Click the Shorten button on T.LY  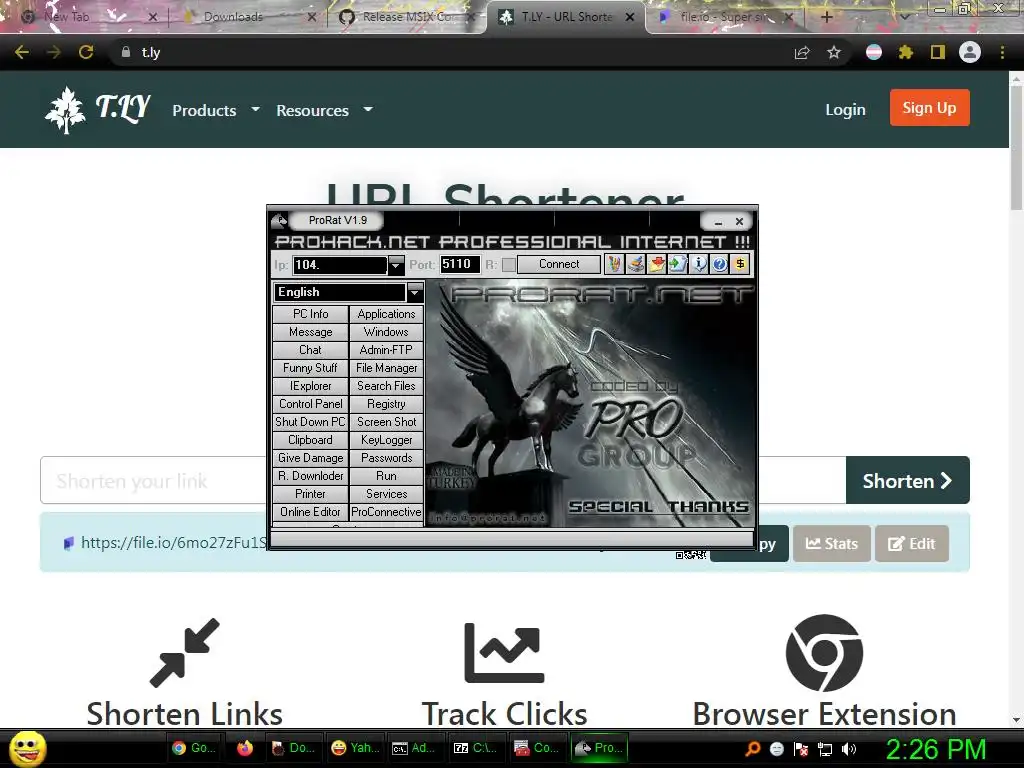[x=908, y=481]
